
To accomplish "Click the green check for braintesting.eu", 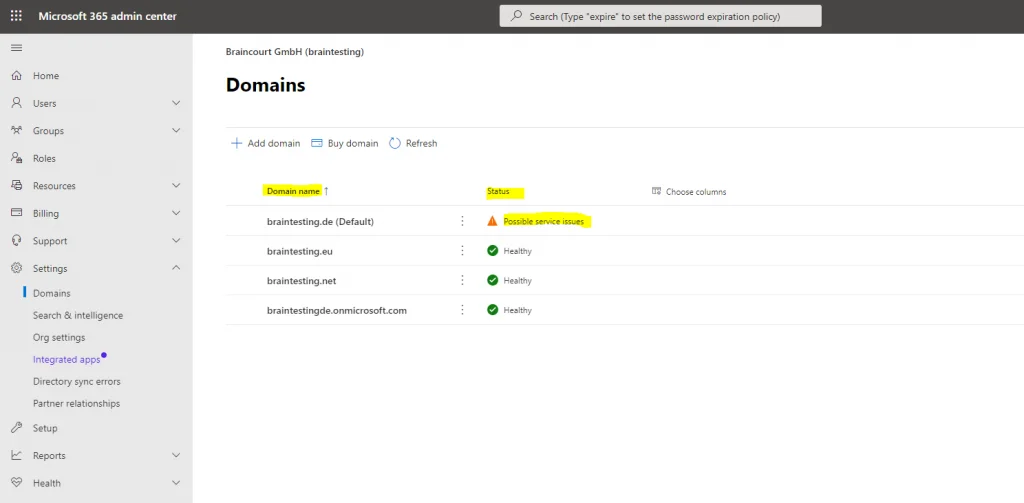I will [492, 251].
